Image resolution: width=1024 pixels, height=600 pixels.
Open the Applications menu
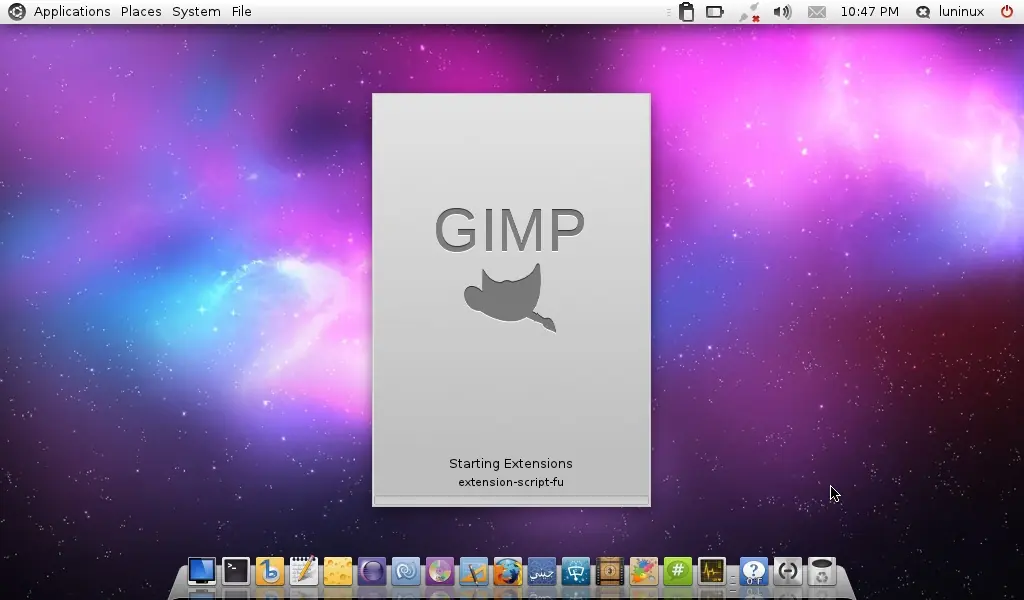[x=72, y=12]
